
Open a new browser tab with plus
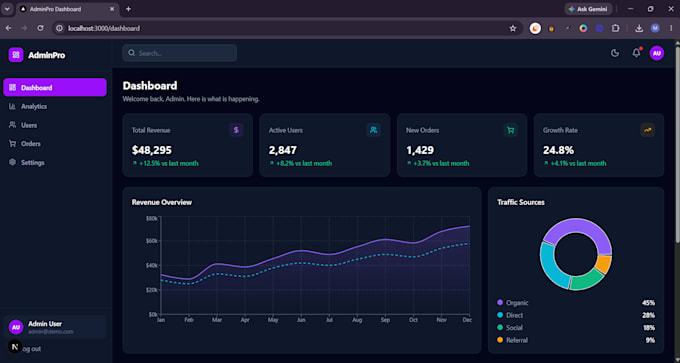[x=128, y=9]
